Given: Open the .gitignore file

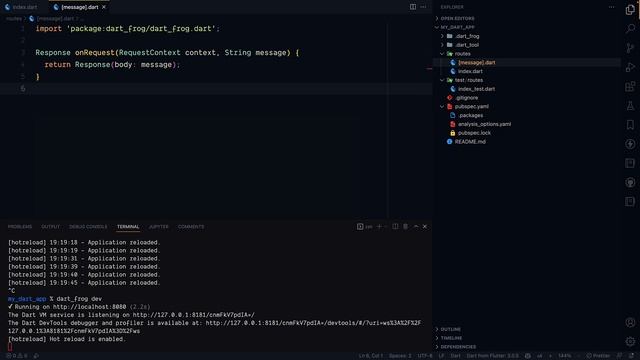Looking at the screenshot, I should pyautogui.click(x=466, y=98).
